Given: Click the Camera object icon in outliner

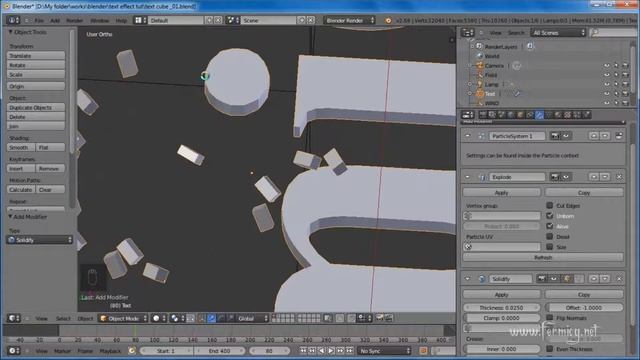Looking at the screenshot, I should coord(480,65).
